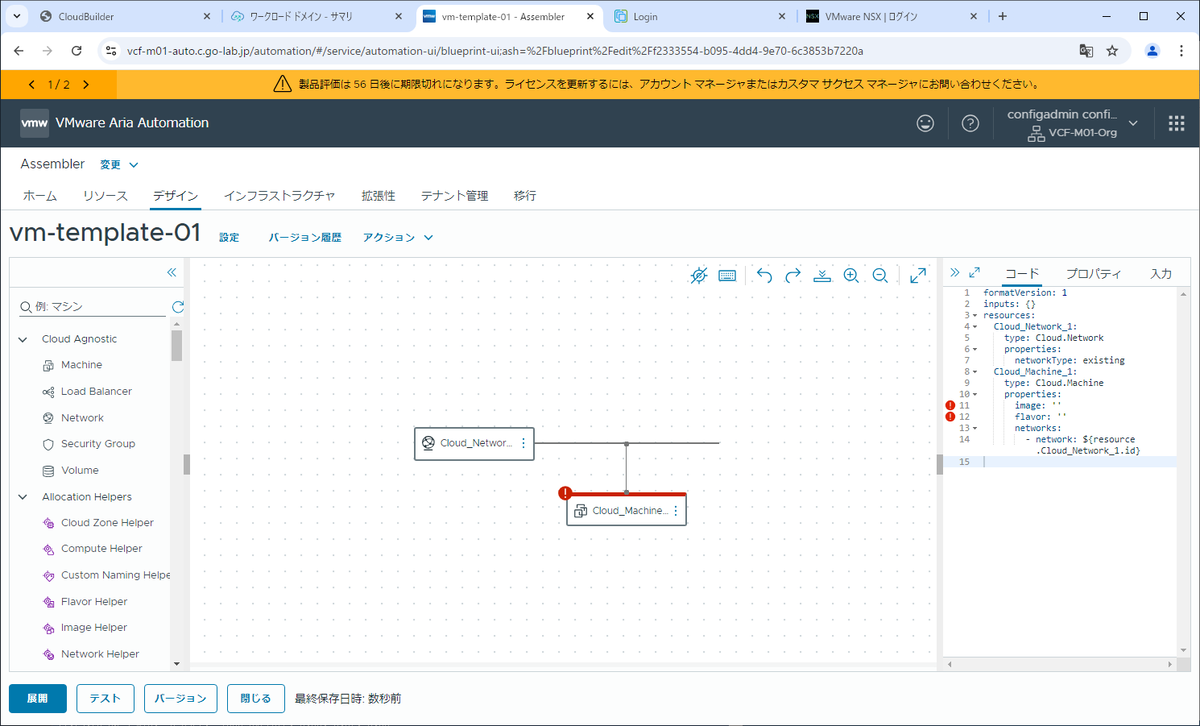Fold the networks block at line 13

(975, 428)
